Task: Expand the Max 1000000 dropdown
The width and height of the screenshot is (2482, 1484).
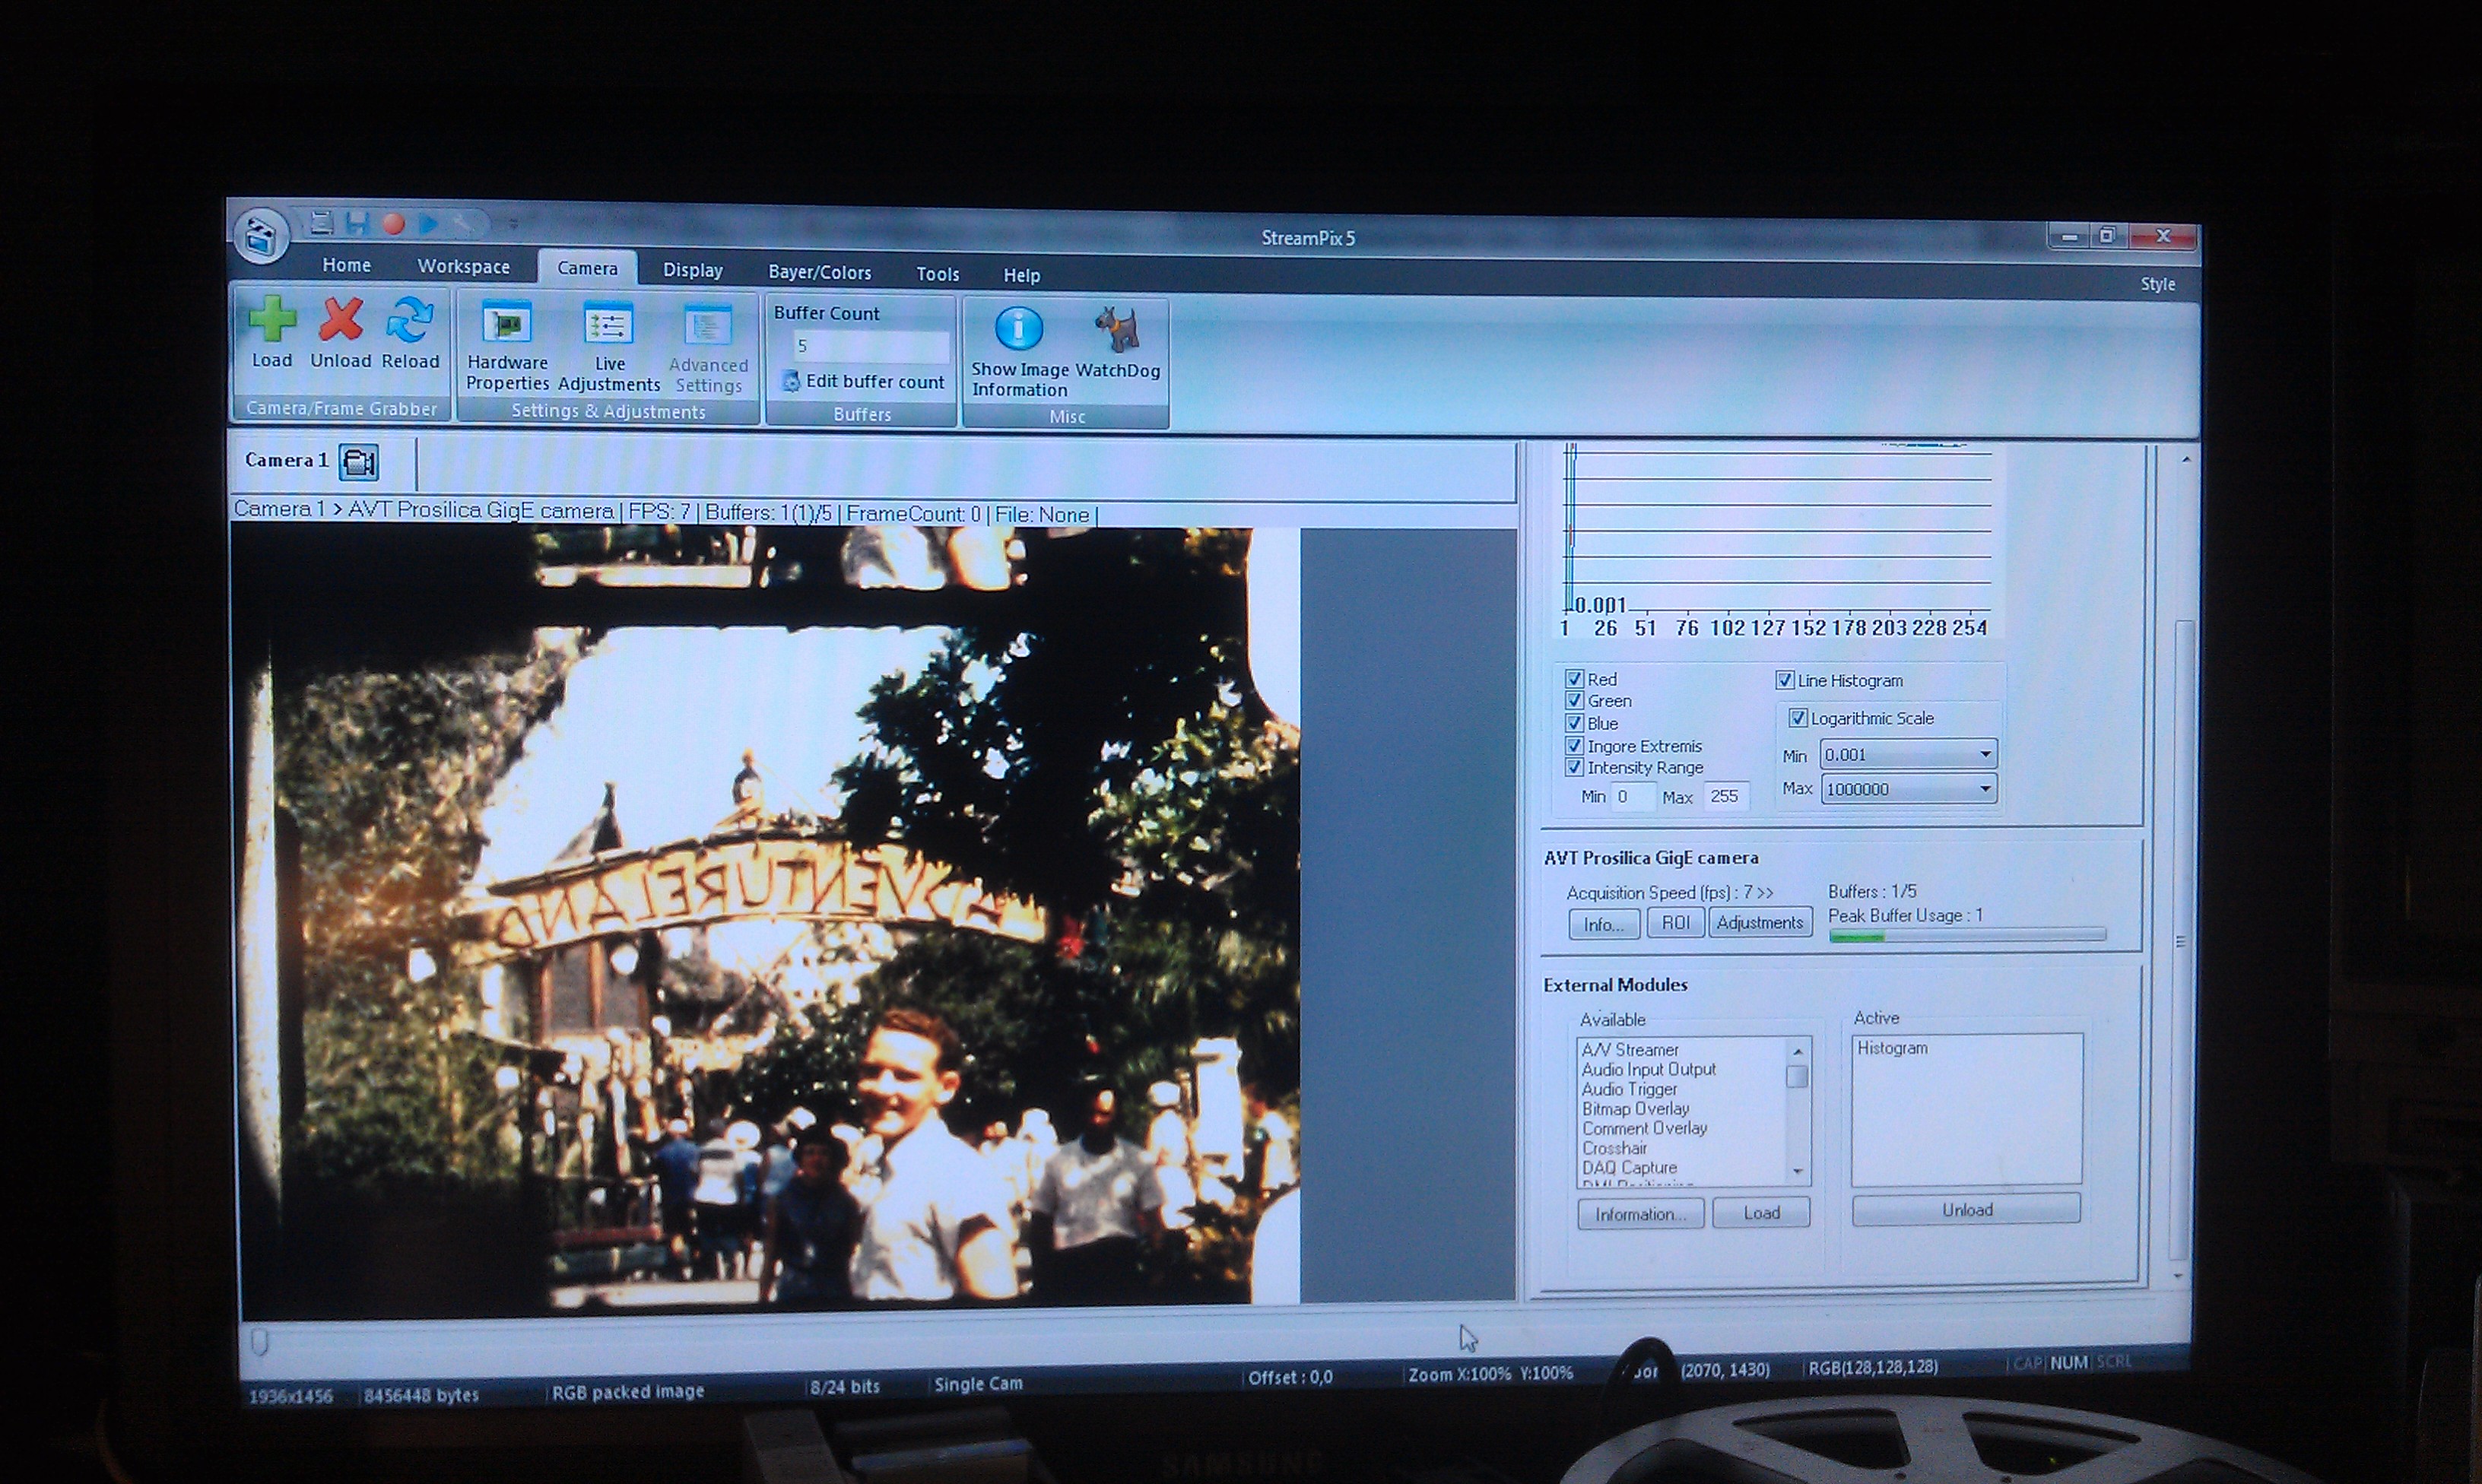Action: [1985, 789]
